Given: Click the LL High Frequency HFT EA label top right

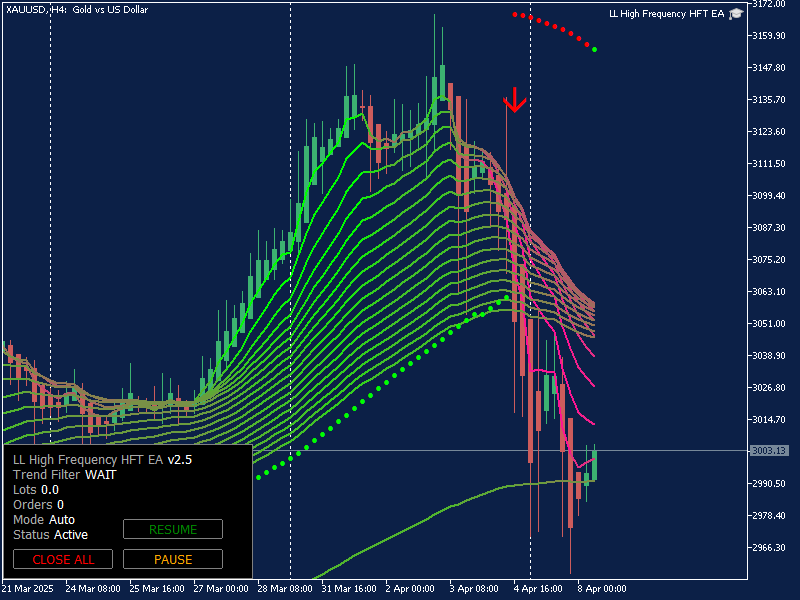Looking at the screenshot, I should pyautogui.click(x=666, y=14).
